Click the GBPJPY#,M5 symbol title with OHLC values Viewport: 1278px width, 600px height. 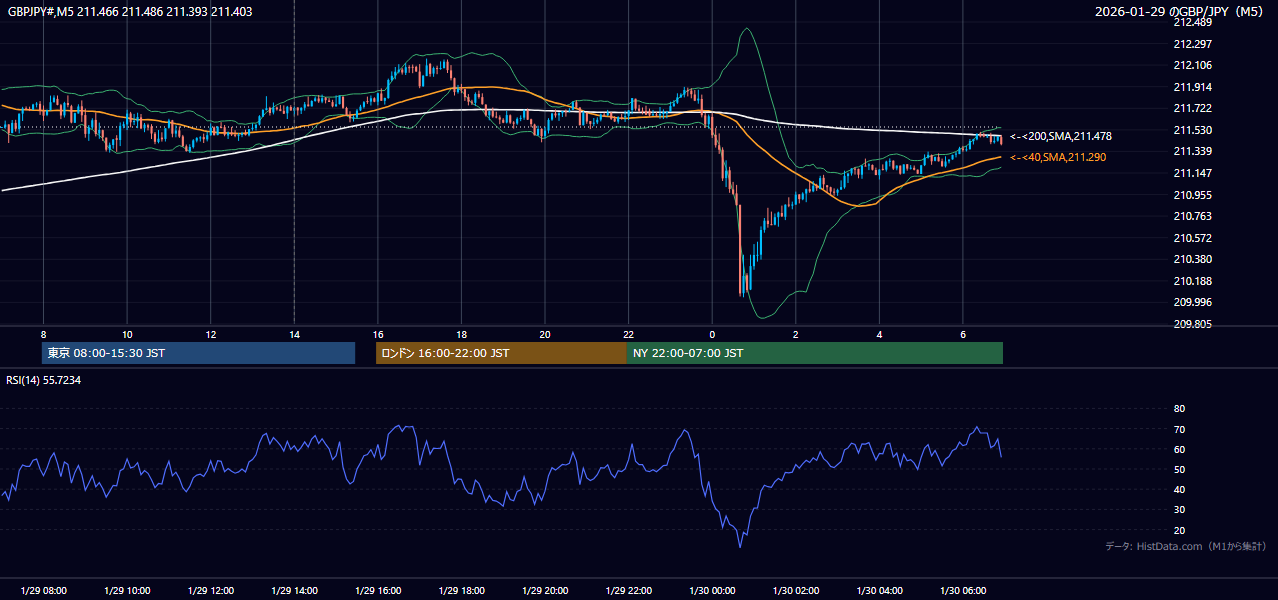click(x=129, y=11)
